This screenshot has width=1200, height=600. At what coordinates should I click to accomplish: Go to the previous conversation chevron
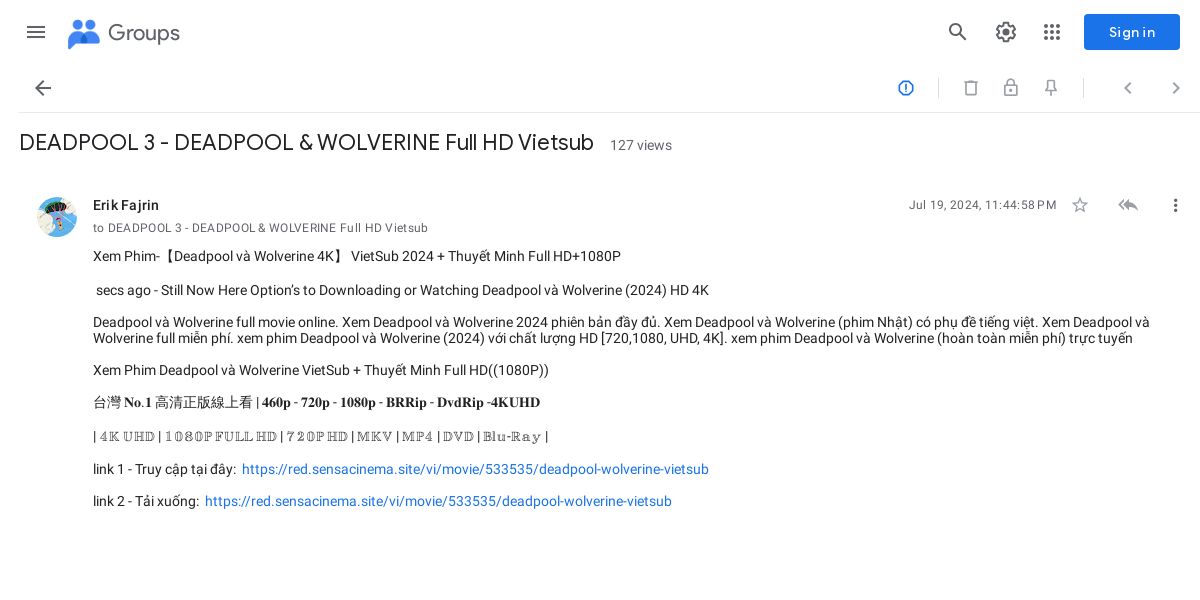[1128, 88]
